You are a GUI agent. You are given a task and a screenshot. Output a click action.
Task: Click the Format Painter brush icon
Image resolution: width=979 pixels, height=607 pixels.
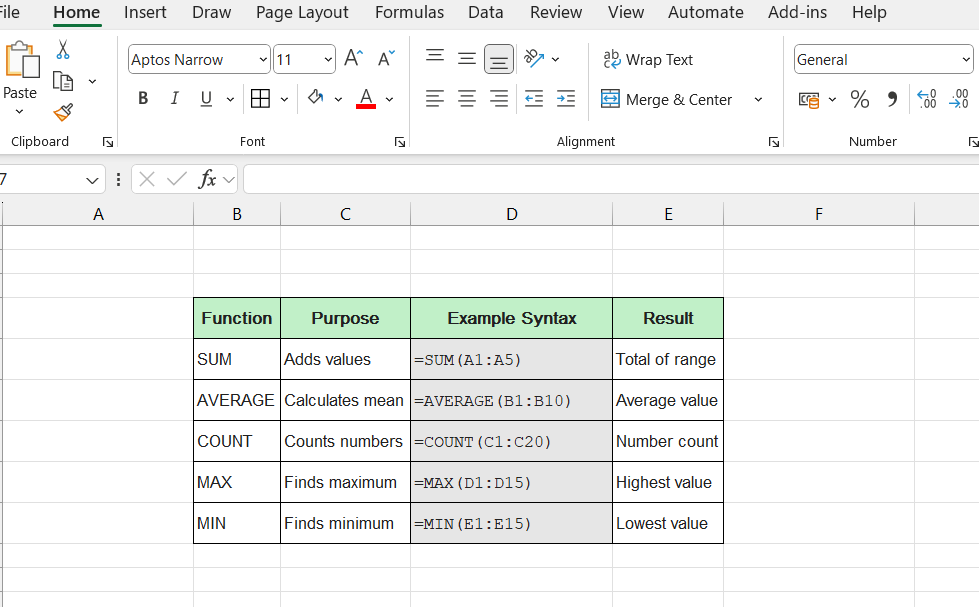[x=63, y=112]
